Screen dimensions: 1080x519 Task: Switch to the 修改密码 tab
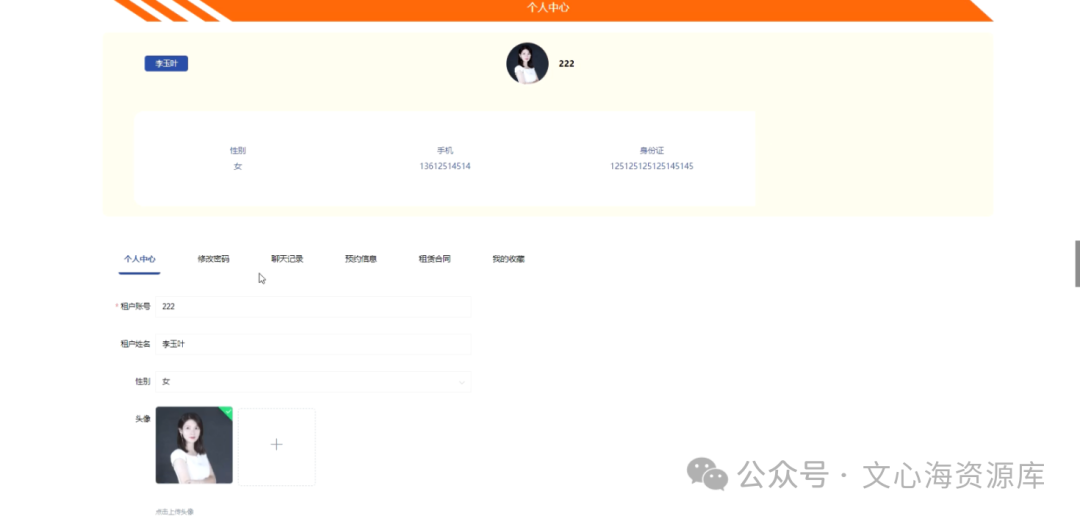click(214, 260)
